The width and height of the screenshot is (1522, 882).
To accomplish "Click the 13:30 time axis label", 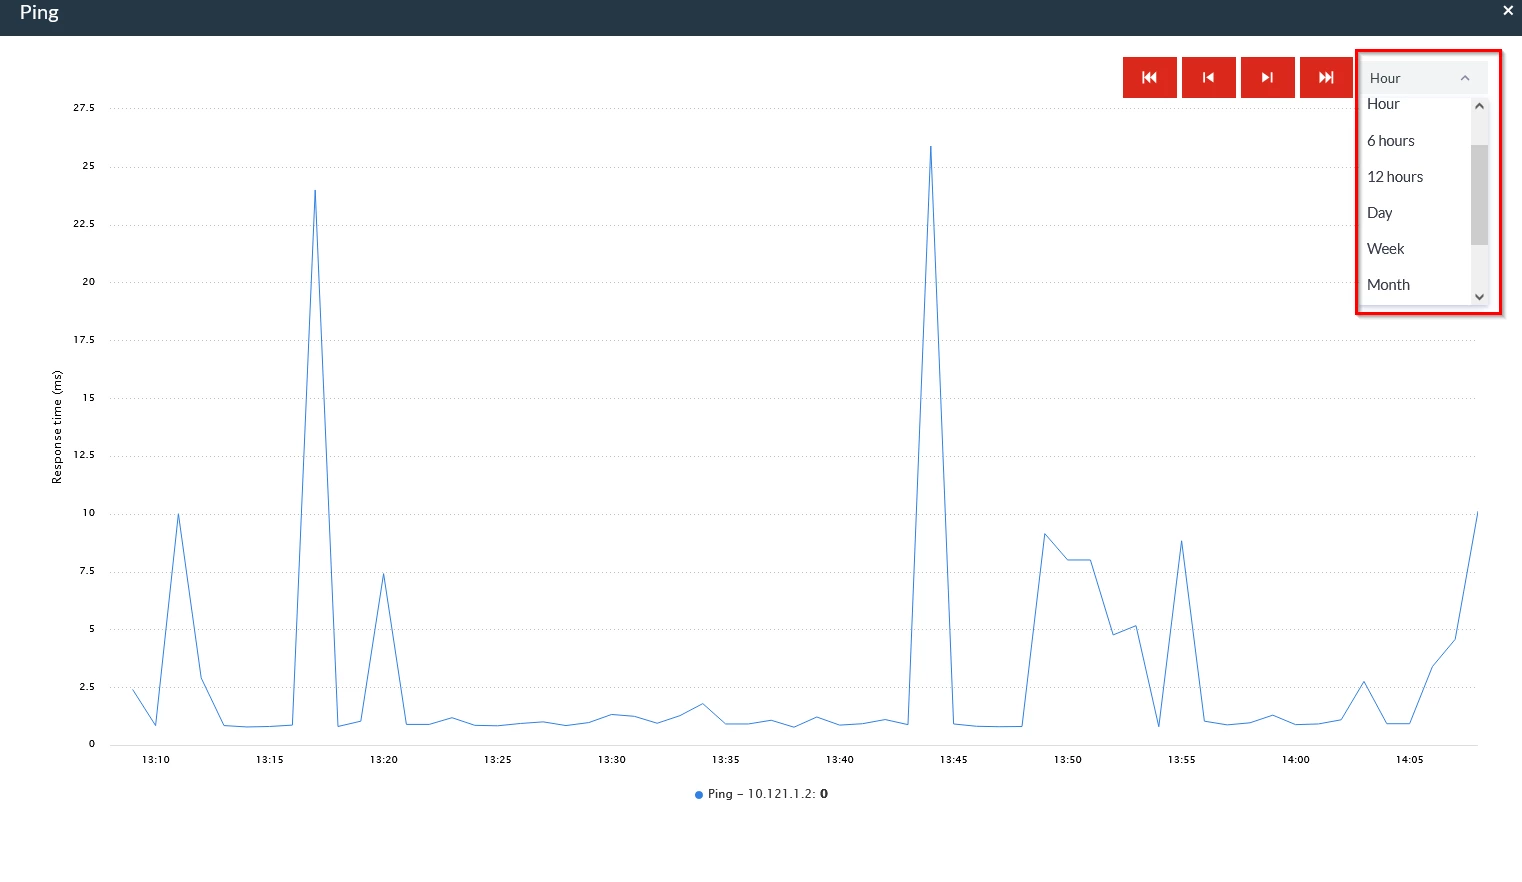I will point(611,760).
